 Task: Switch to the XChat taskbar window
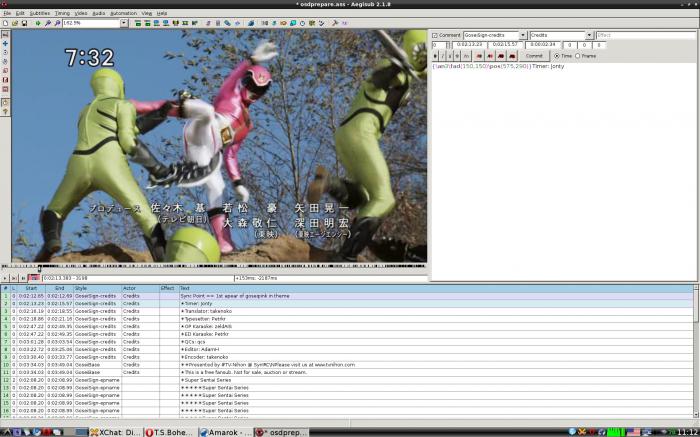116,432
